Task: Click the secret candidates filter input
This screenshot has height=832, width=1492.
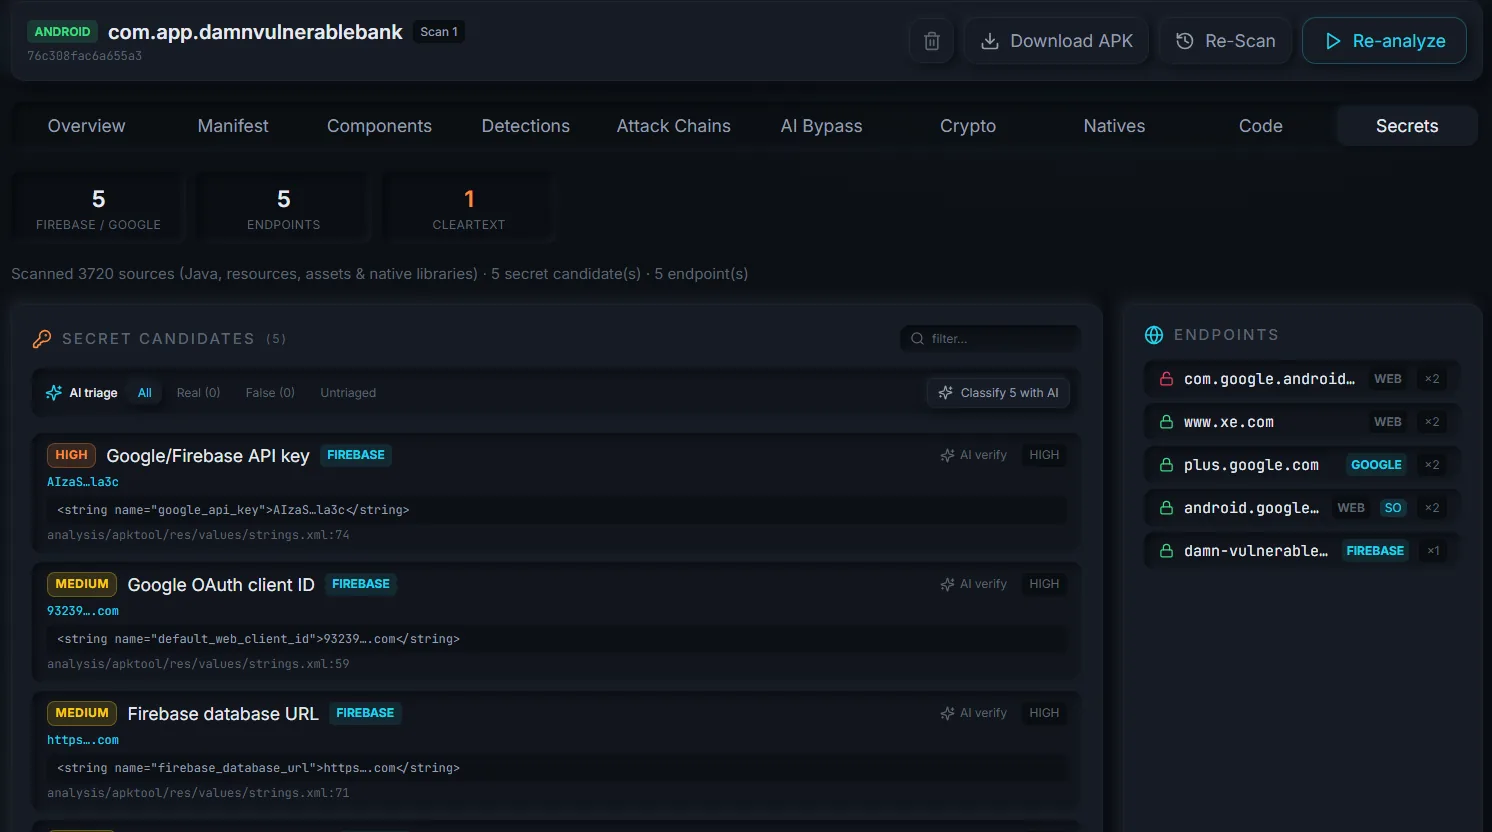Action: 990,339
